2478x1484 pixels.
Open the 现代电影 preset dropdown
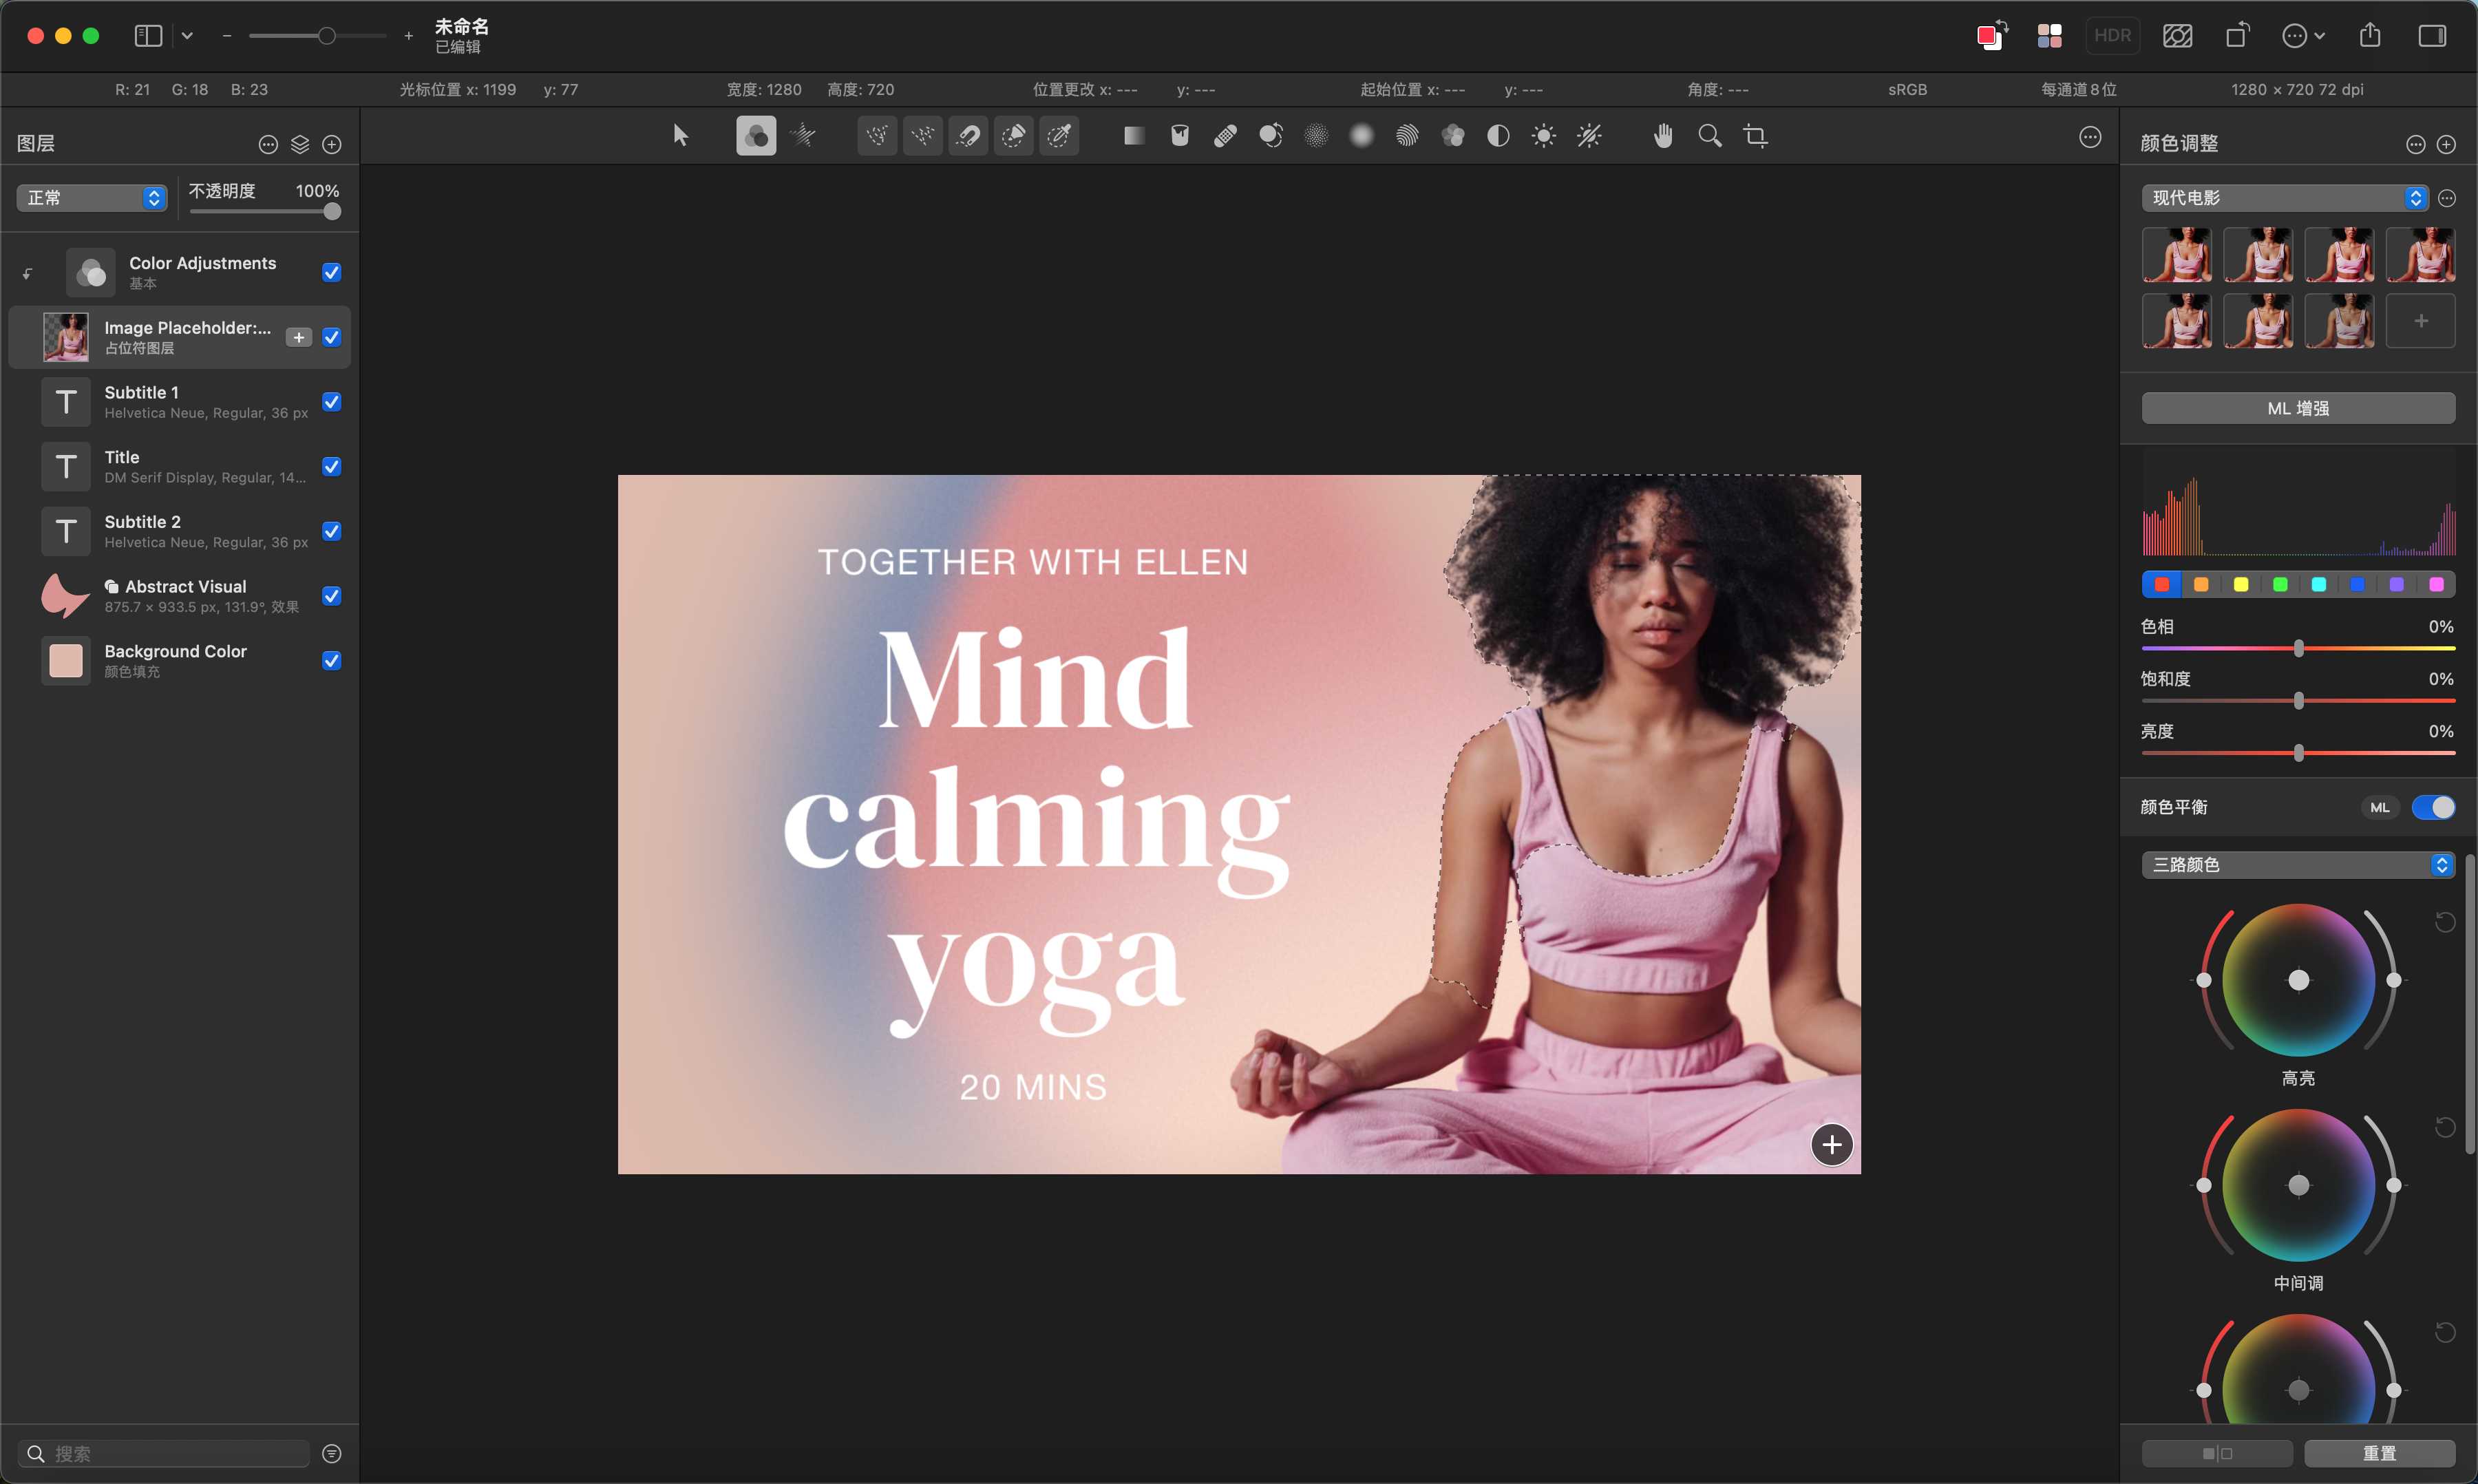tap(2285, 197)
